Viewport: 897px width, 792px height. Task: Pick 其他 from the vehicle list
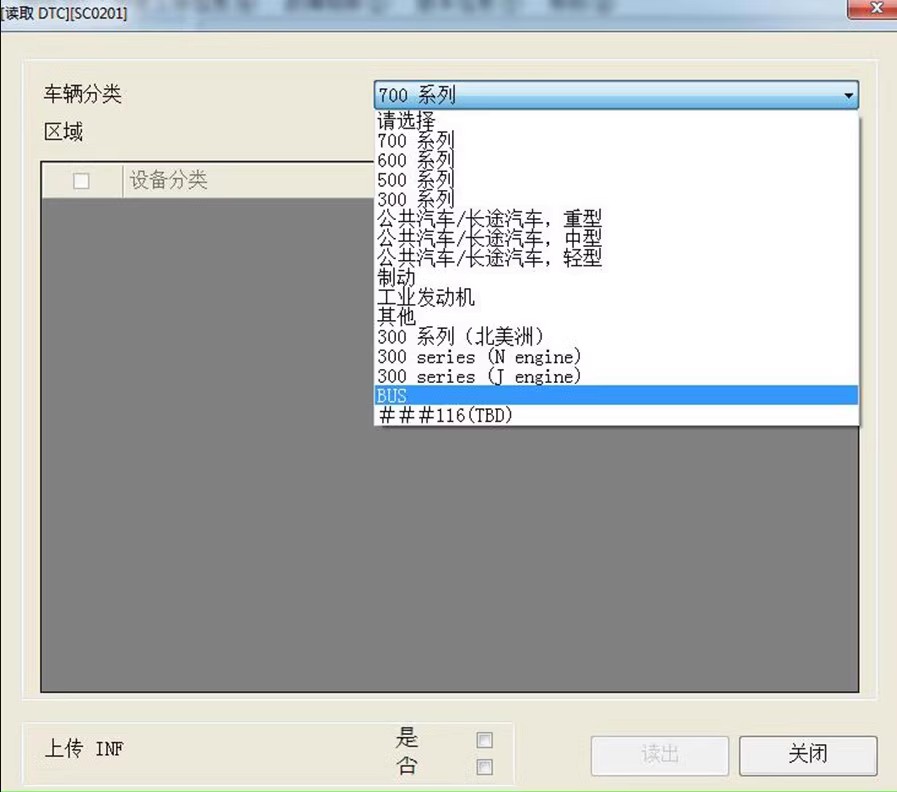tap(616, 316)
